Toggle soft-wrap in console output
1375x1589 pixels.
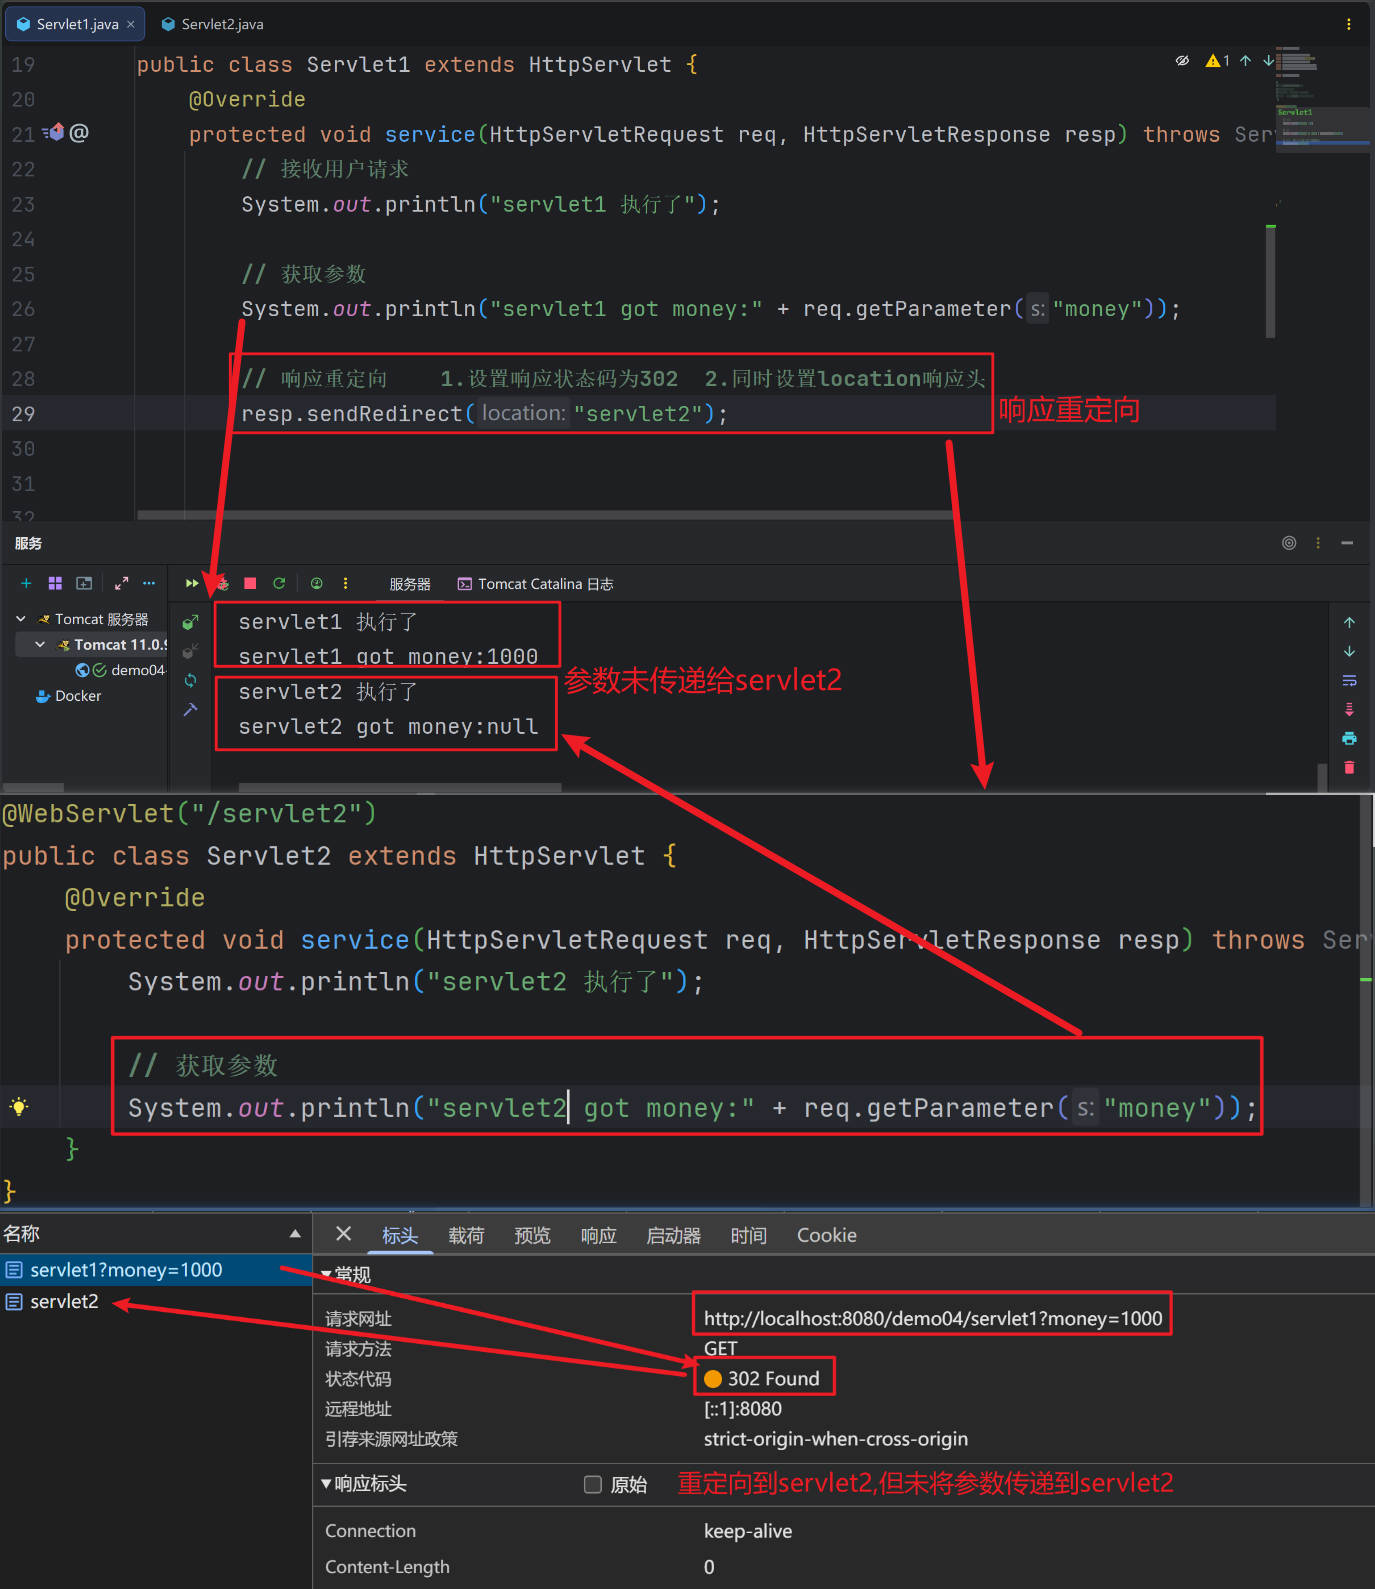[1349, 680]
